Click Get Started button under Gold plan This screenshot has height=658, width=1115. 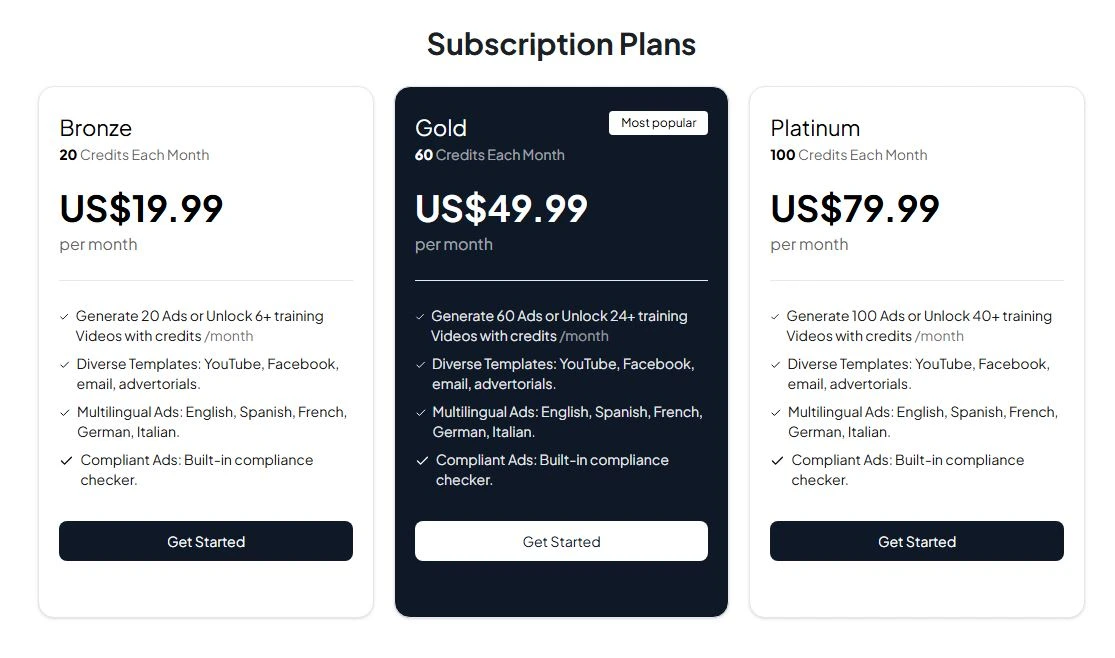(x=561, y=541)
